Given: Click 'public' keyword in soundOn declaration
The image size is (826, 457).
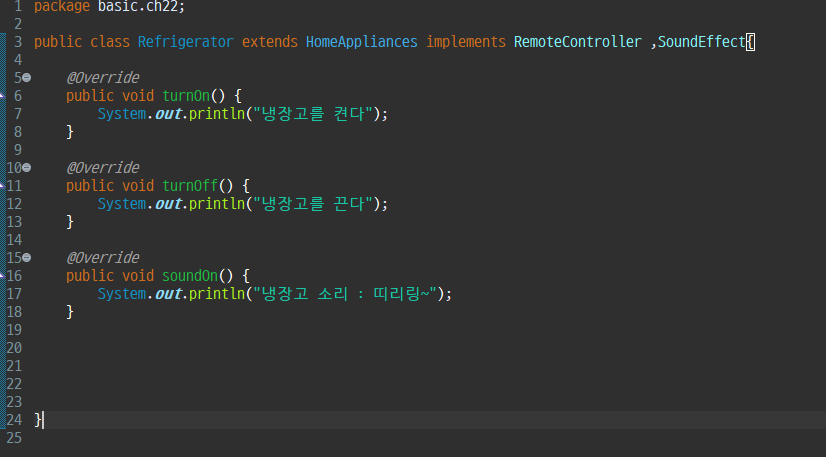Looking at the screenshot, I should coord(90,276).
